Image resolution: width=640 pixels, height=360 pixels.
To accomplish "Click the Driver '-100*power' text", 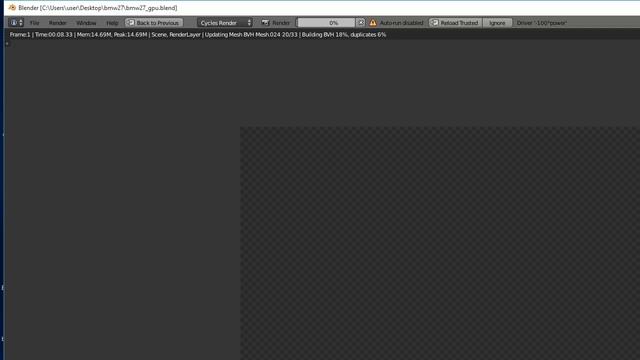I will tap(542, 23).
